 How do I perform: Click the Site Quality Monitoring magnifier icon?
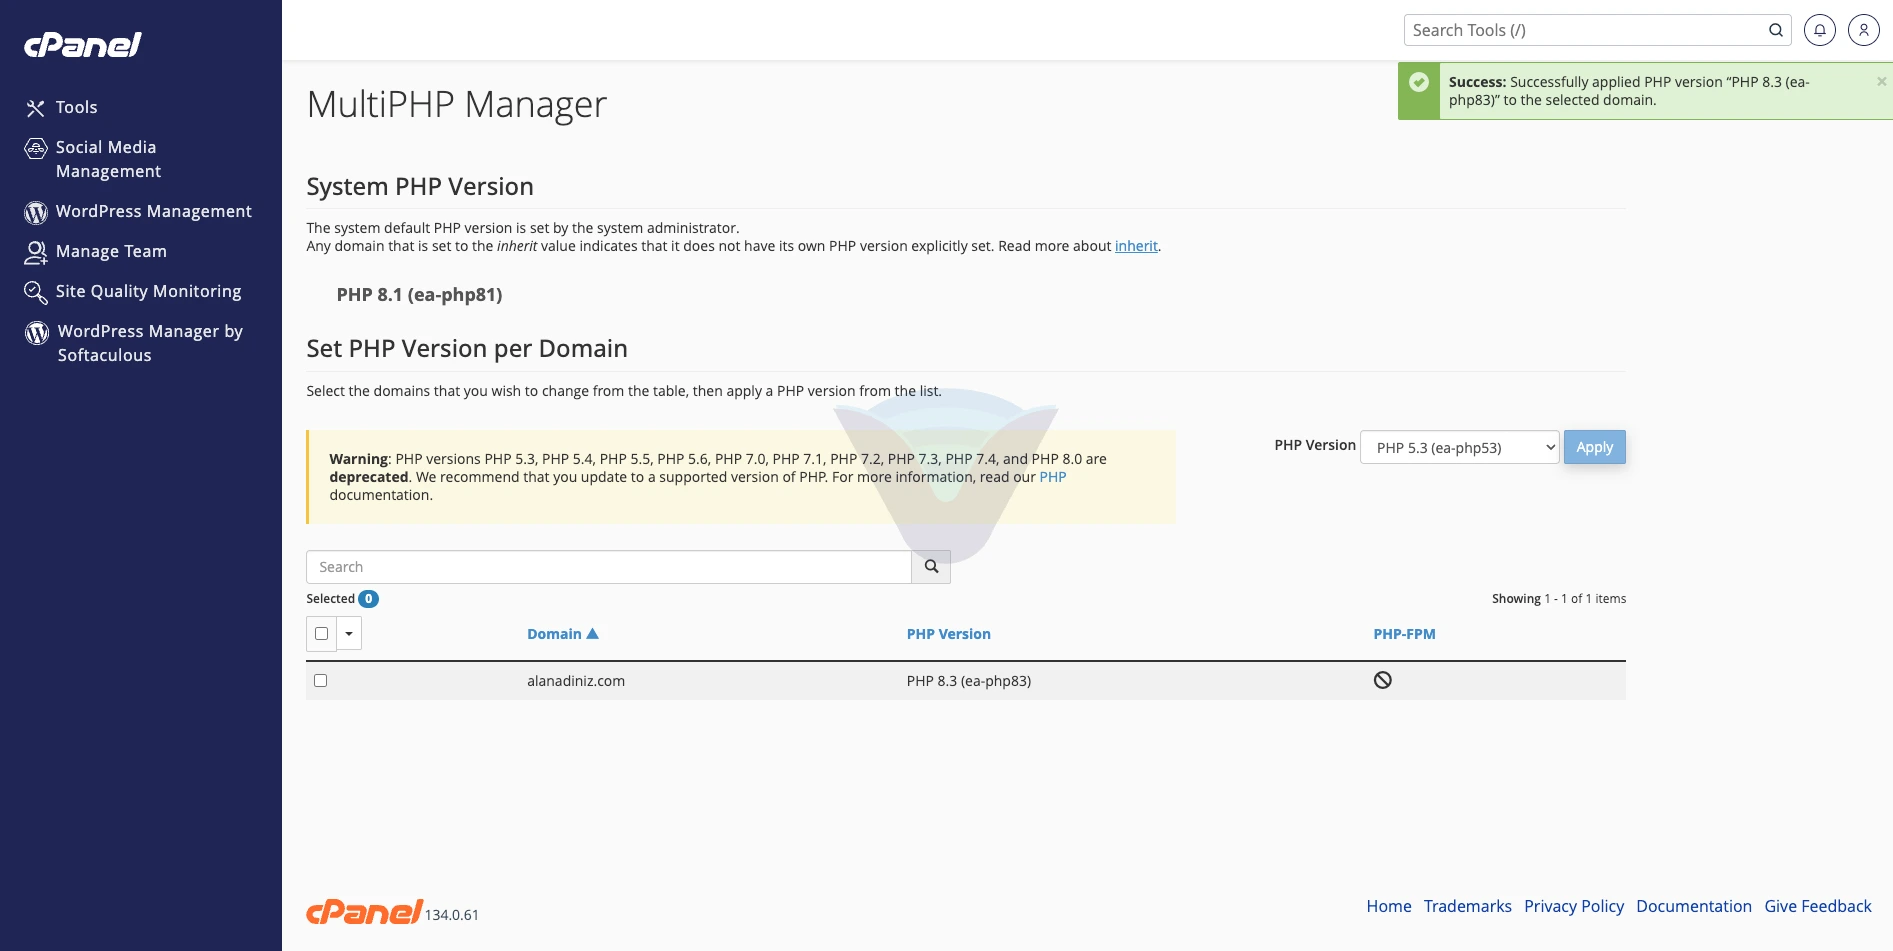(x=36, y=292)
